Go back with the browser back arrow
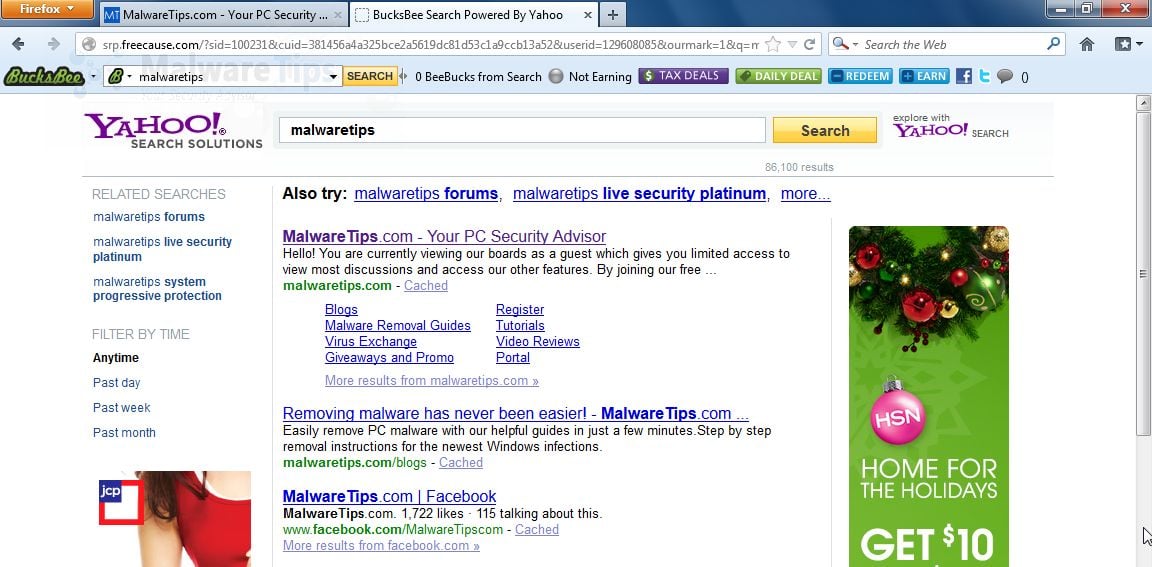 (18, 44)
